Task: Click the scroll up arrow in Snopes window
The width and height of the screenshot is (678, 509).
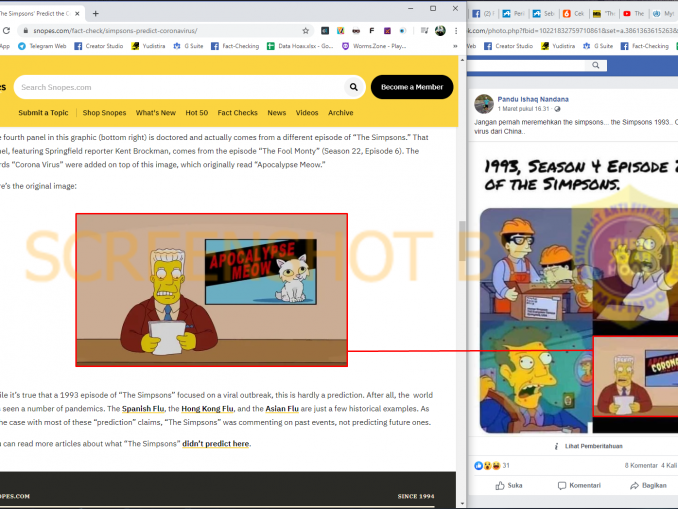Action: tap(462, 60)
